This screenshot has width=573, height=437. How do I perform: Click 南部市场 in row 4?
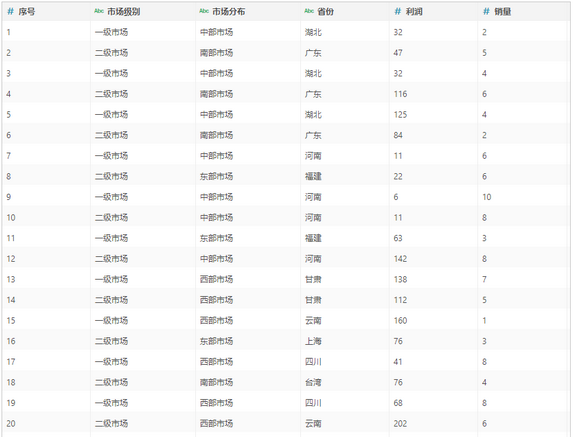(x=216, y=94)
